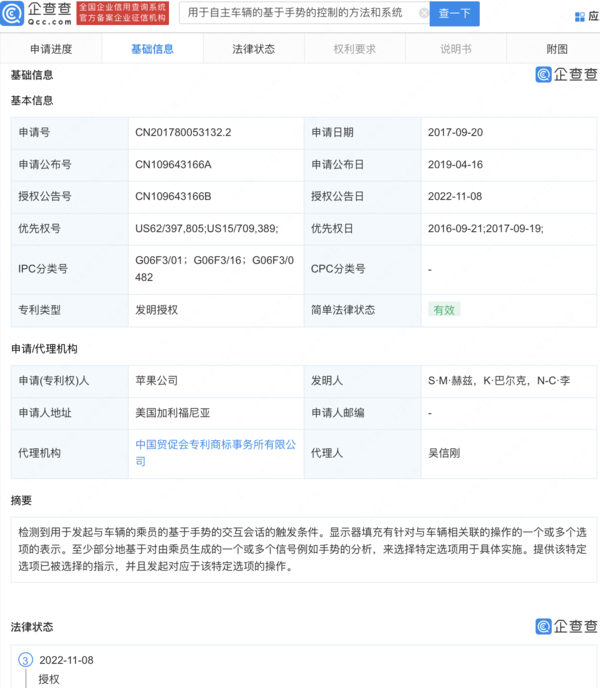The width and height of the screenshot is (600, 688).
Task: Focus the patent search input field
Action: coord(304,13)
